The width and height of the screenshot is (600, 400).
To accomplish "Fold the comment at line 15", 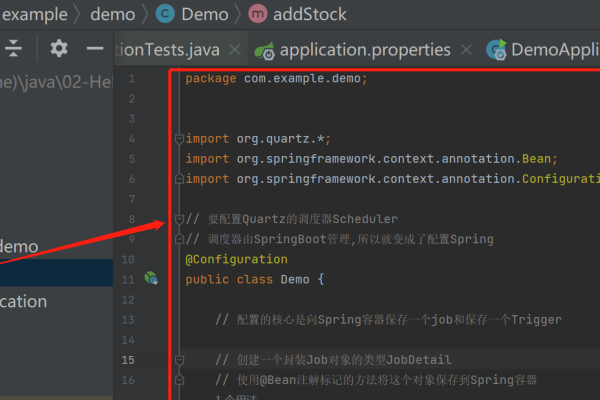I will tap(178, 359).
